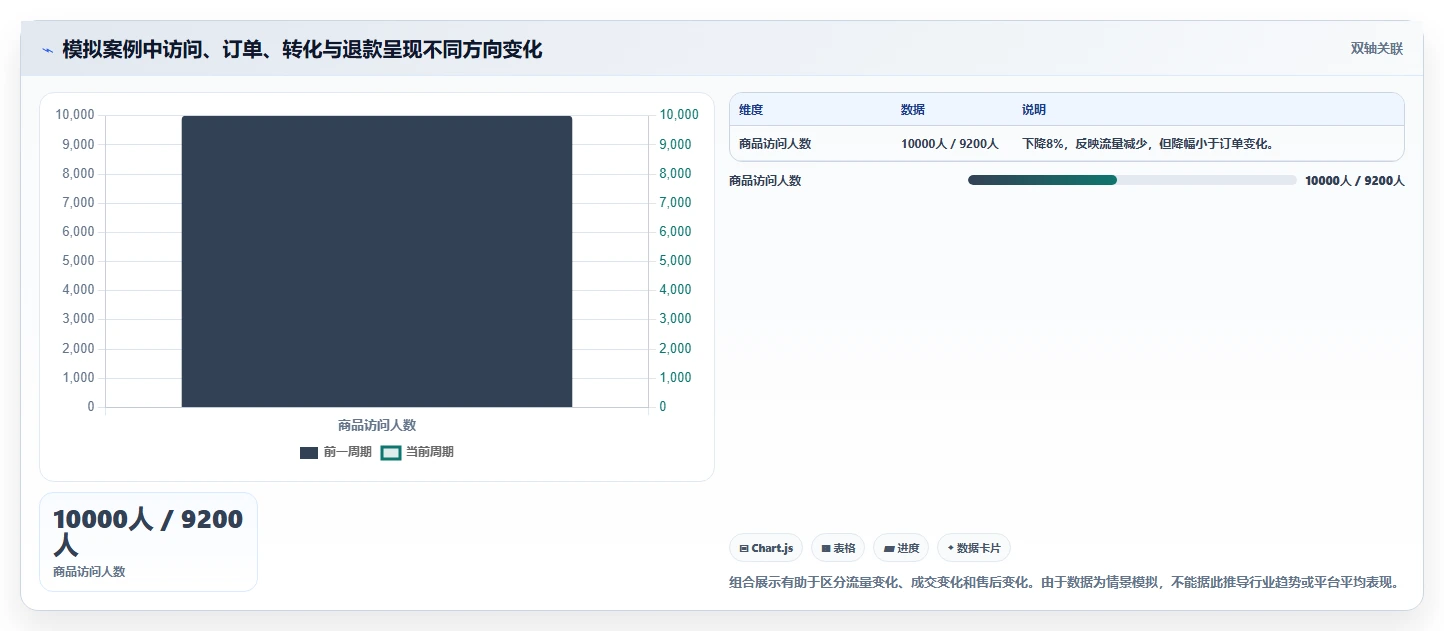The image size is (1444, 631).
Task: Click the x-axis label 商品访问人数
Action: [377, 425]
